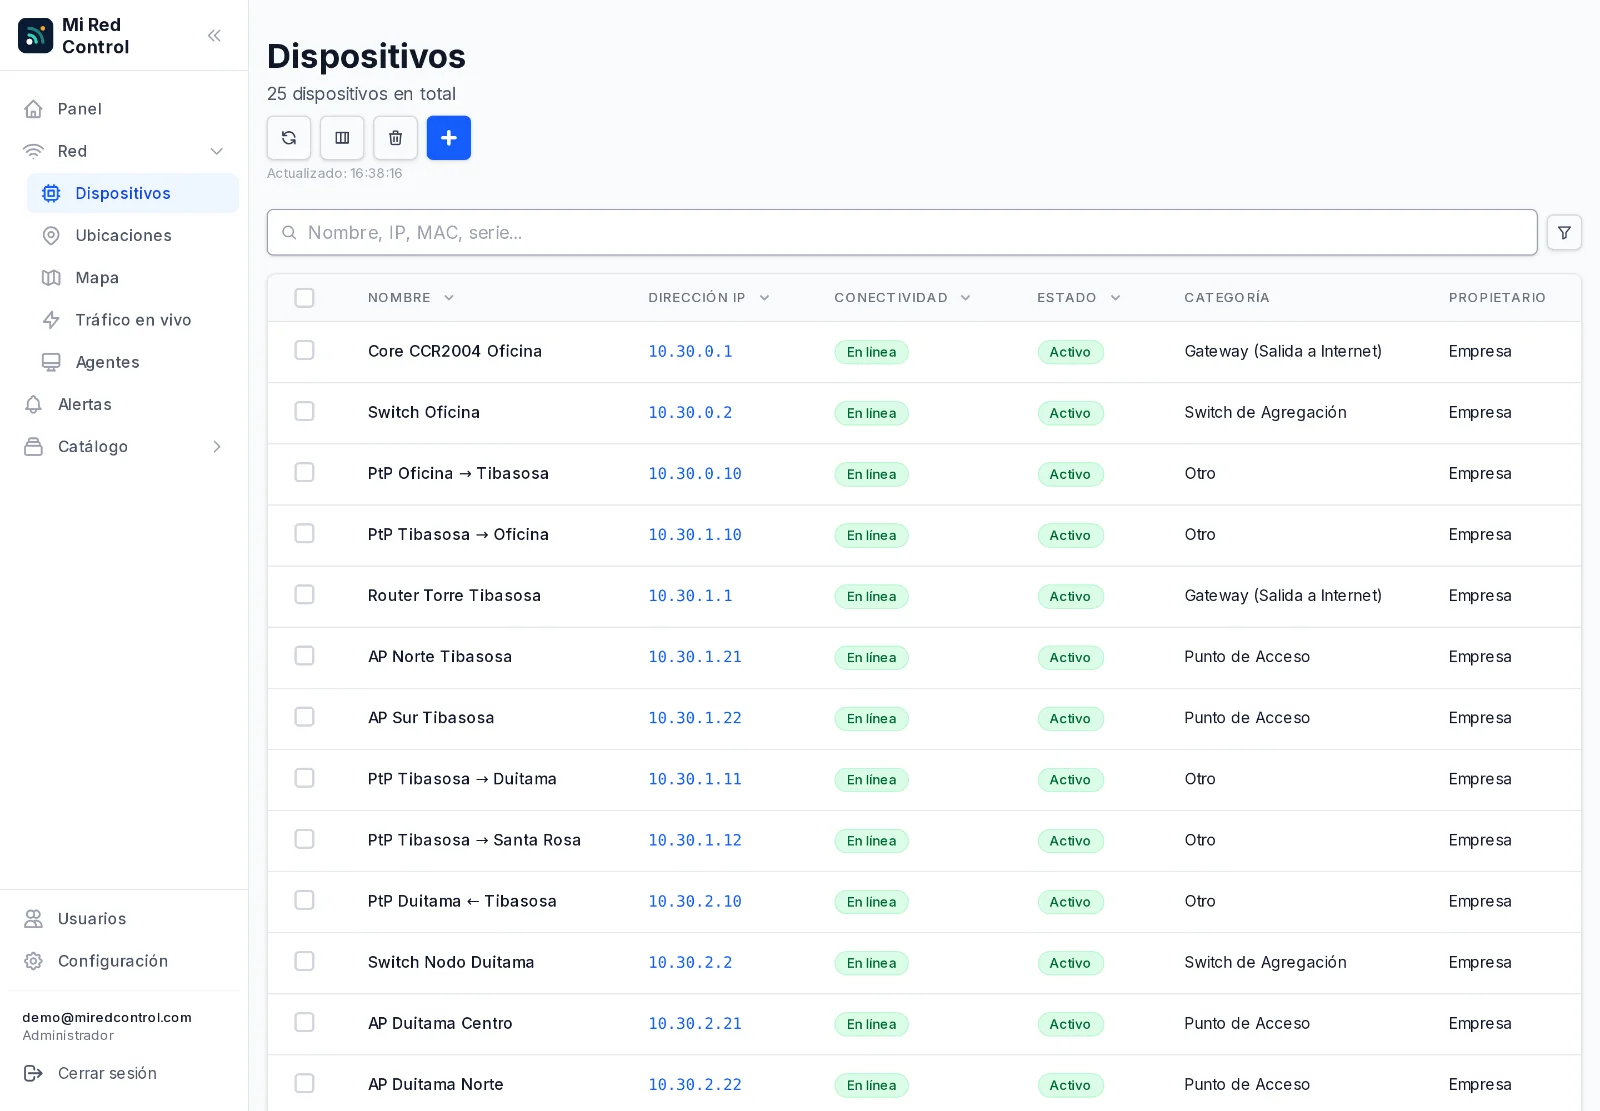The height and width of the screenshot is (1111, 1600).
Task: Sort by Nombre column arrow
Action: pos(449,298)
